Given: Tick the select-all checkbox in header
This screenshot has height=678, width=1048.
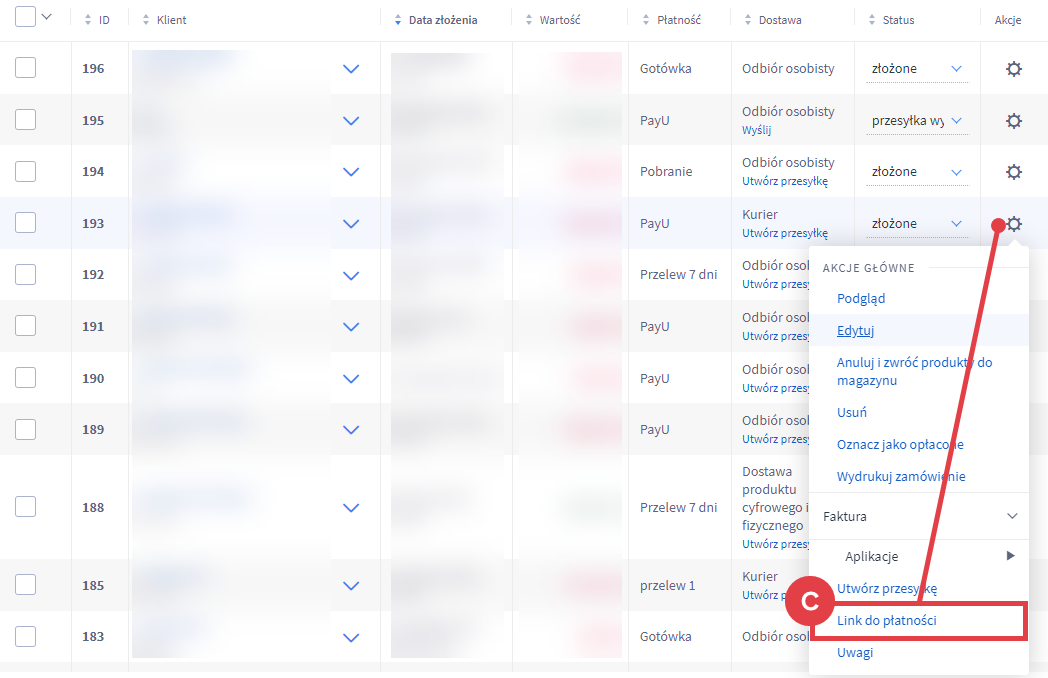Looking at the screenshot, I should [25, 16].
